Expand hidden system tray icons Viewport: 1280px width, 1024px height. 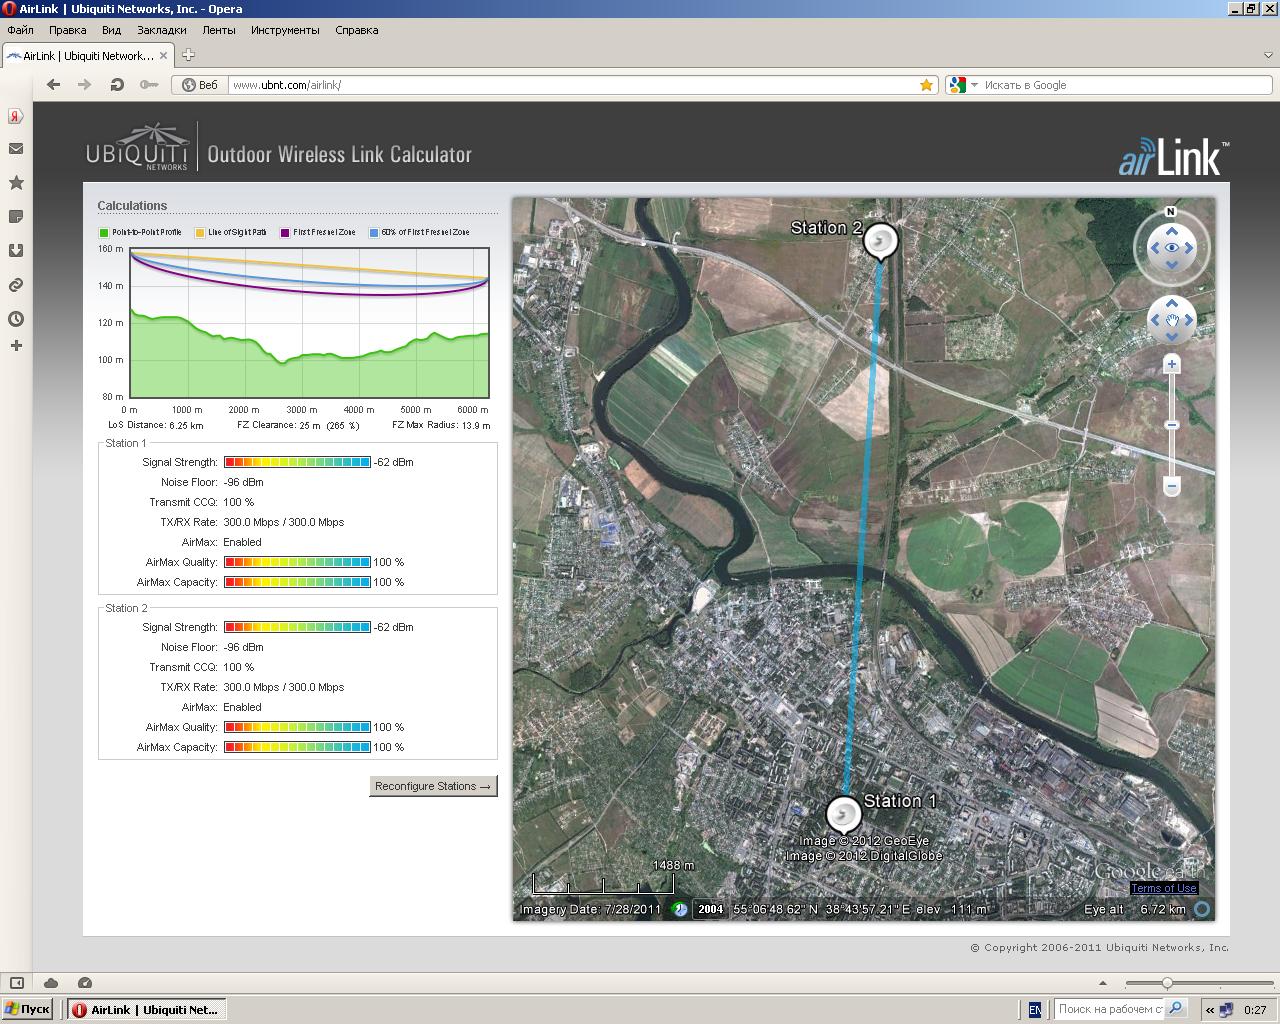tap(1210, 1010)
